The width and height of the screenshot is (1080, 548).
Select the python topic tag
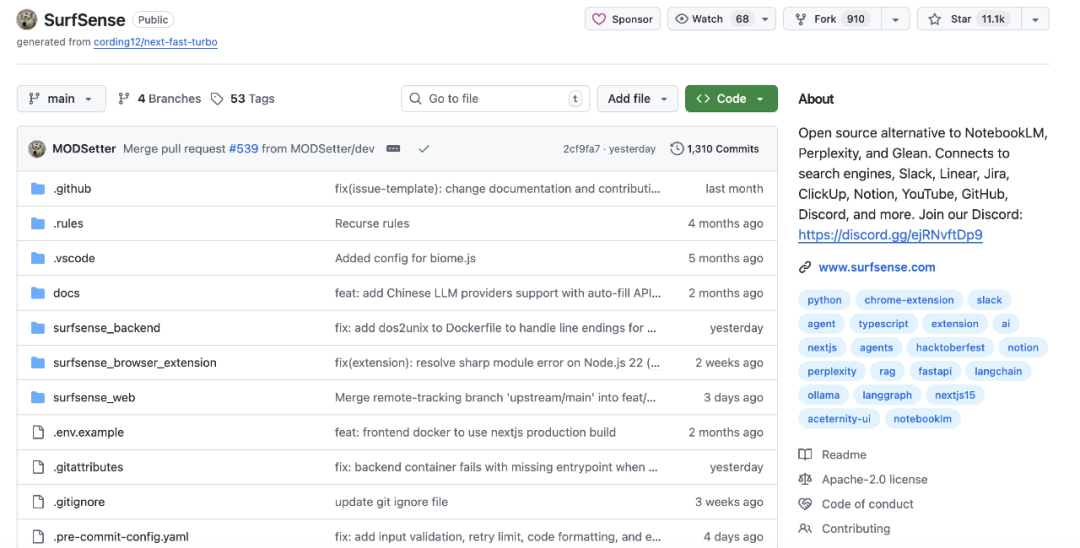(825, 300)
